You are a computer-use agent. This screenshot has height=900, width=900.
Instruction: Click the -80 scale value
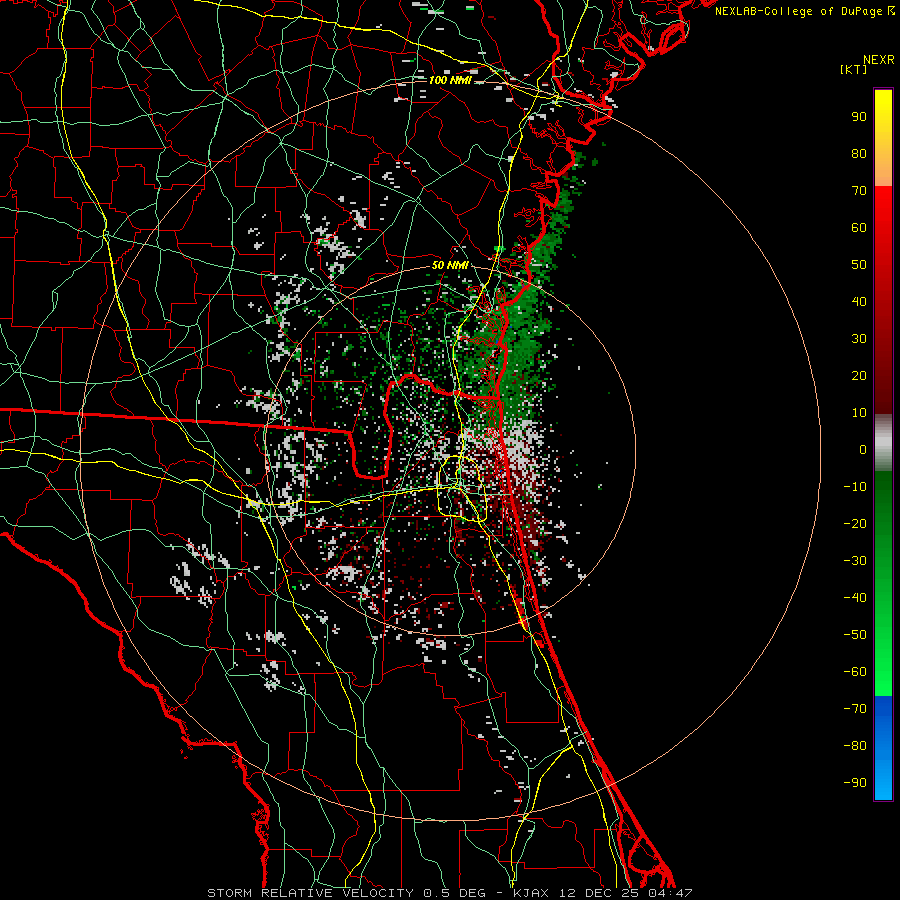tap(855, 746)
